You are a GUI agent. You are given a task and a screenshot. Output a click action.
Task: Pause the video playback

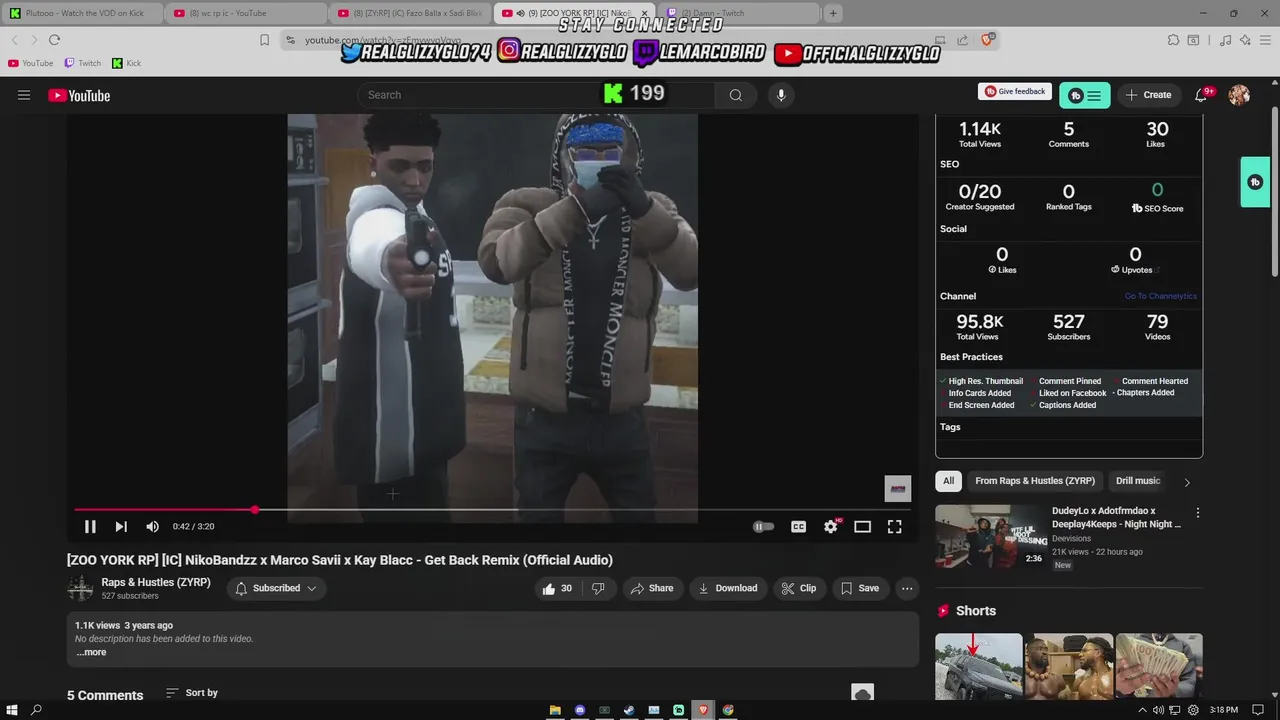click(x=90, y=526)
